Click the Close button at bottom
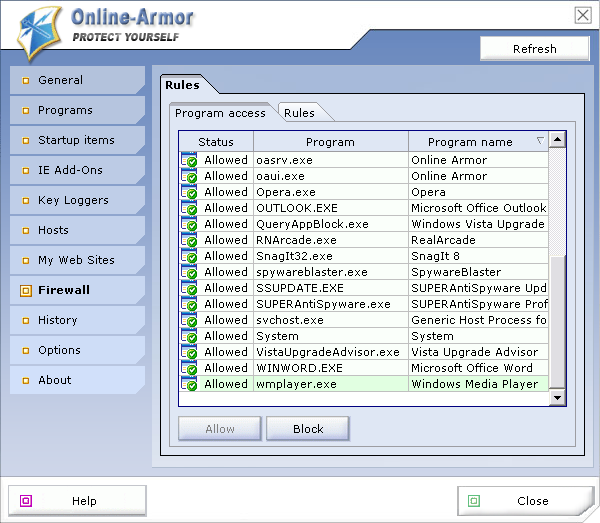 (526, 501)
